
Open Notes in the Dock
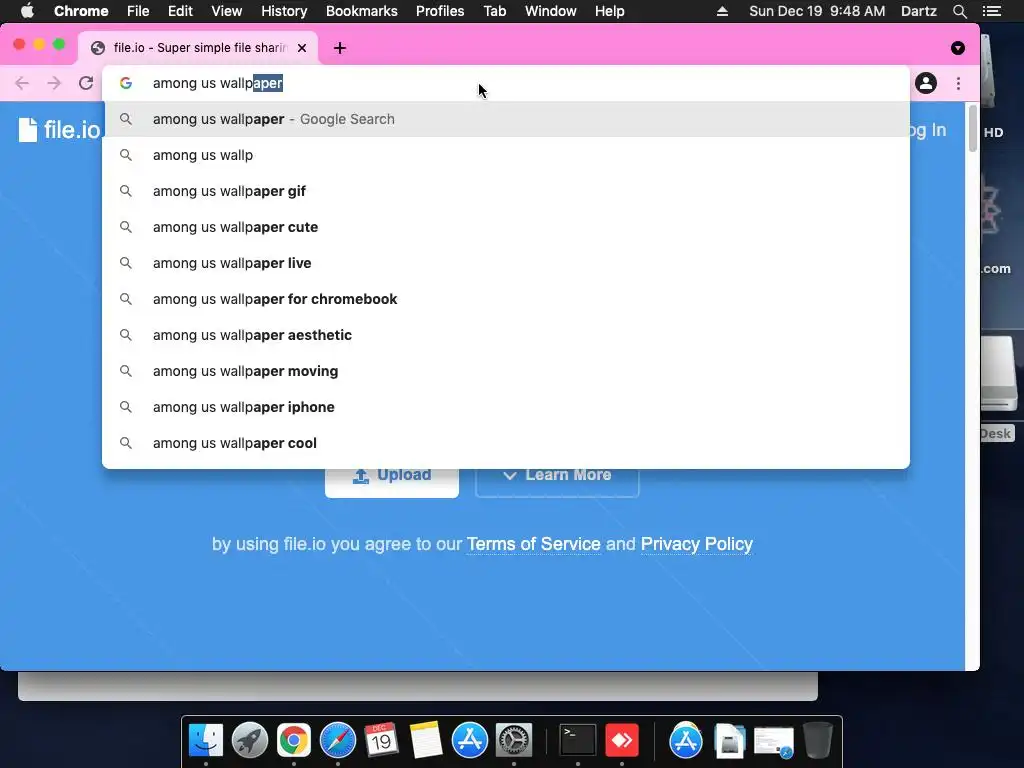[x=426, y=741]
